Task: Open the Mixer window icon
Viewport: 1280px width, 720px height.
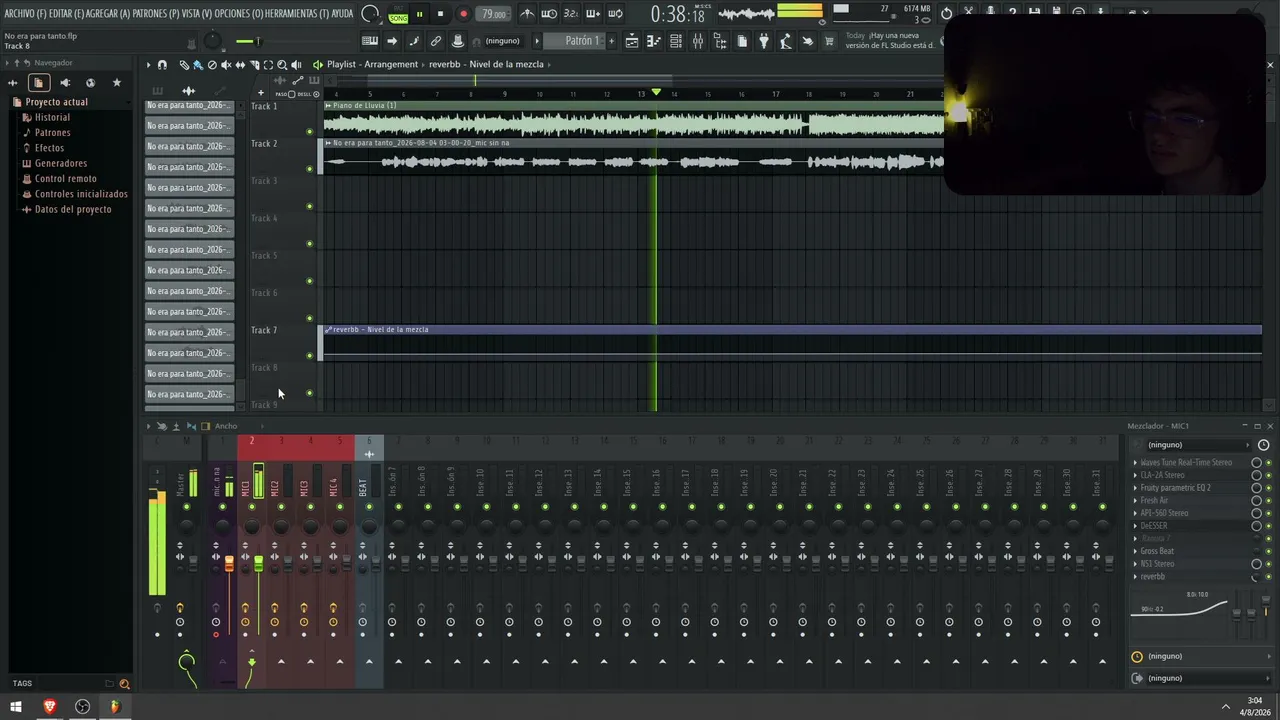Action: pyautogui.click(x=698, y=41)
